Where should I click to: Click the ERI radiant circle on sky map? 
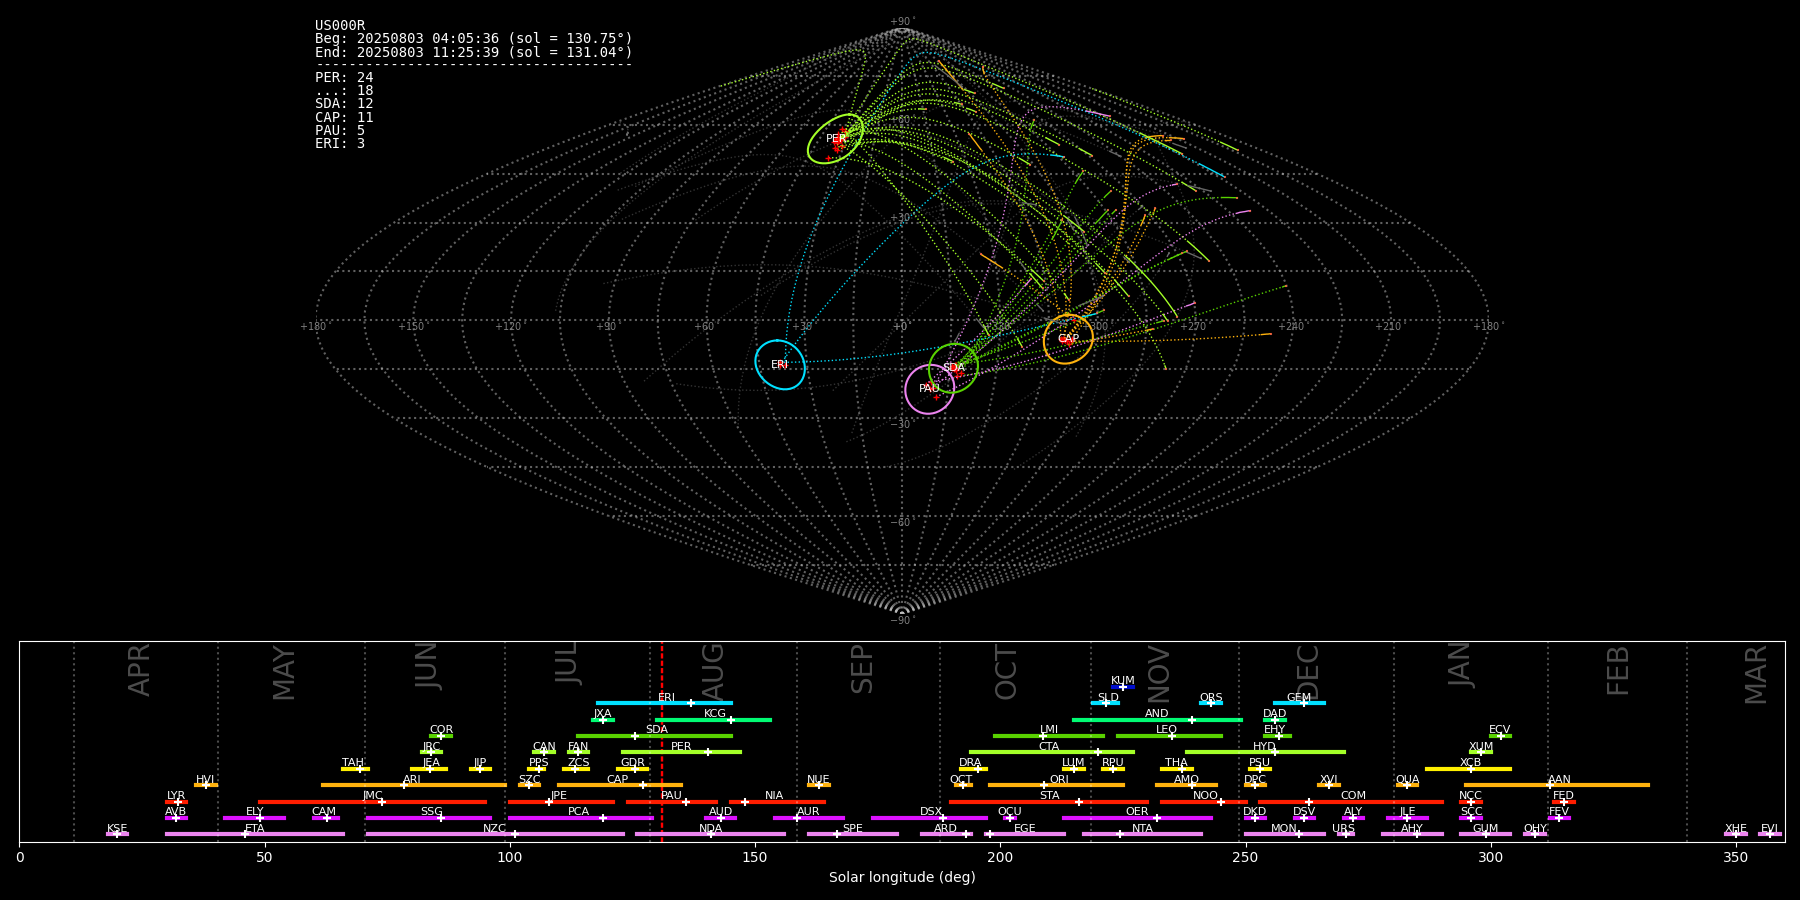point(780,365)
